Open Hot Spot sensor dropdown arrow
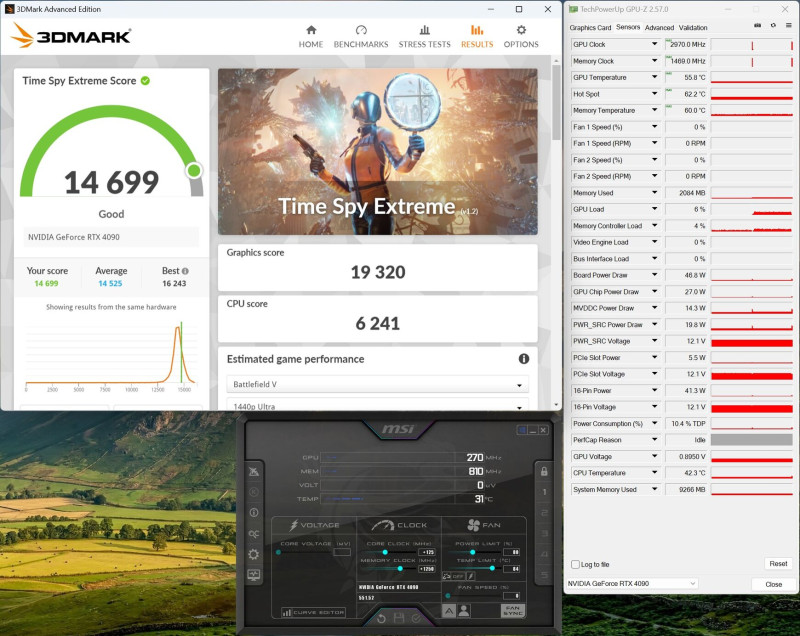The width and height of the screenshot is (800, 636). [654, 94]
